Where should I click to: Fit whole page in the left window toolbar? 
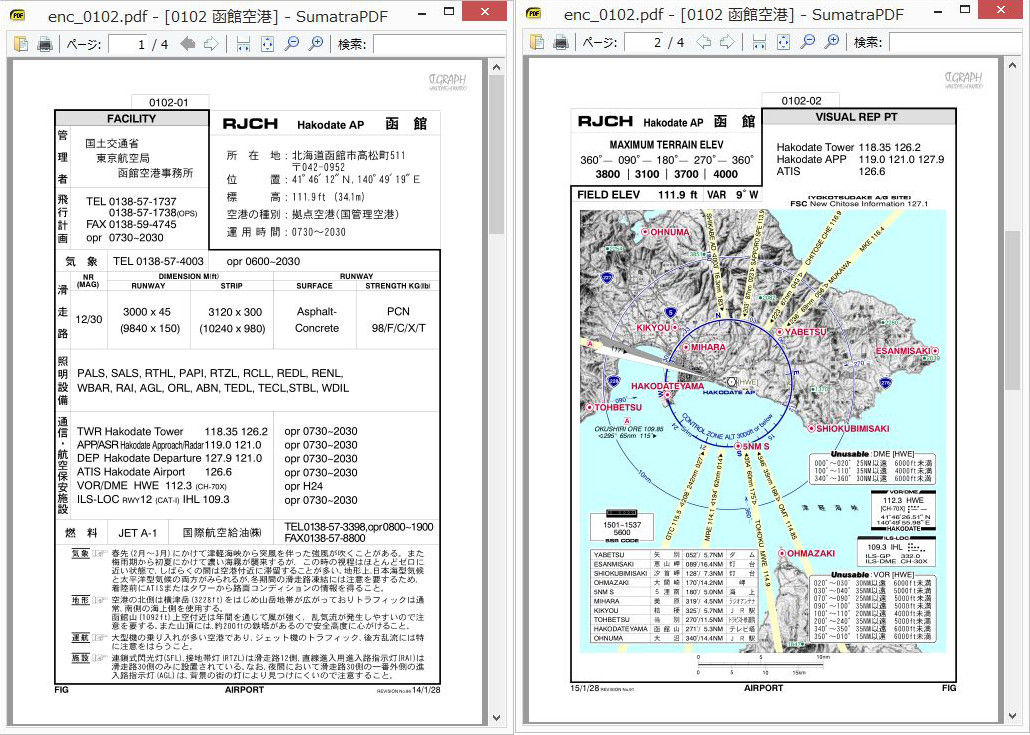(x=267, y=43)
